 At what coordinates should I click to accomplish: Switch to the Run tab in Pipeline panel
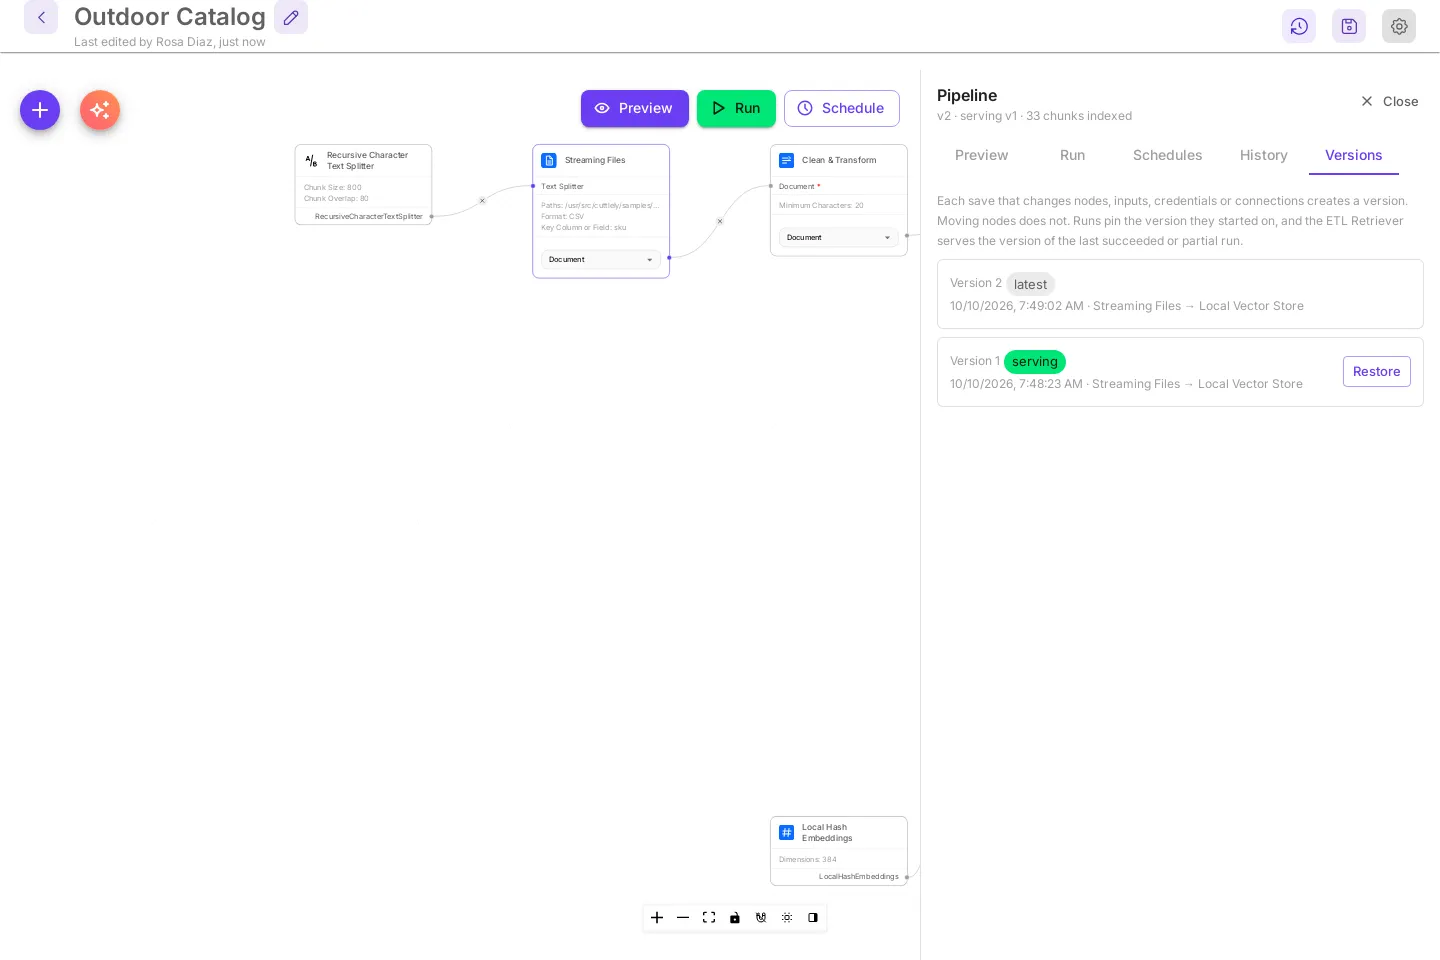coord(1072,155)
